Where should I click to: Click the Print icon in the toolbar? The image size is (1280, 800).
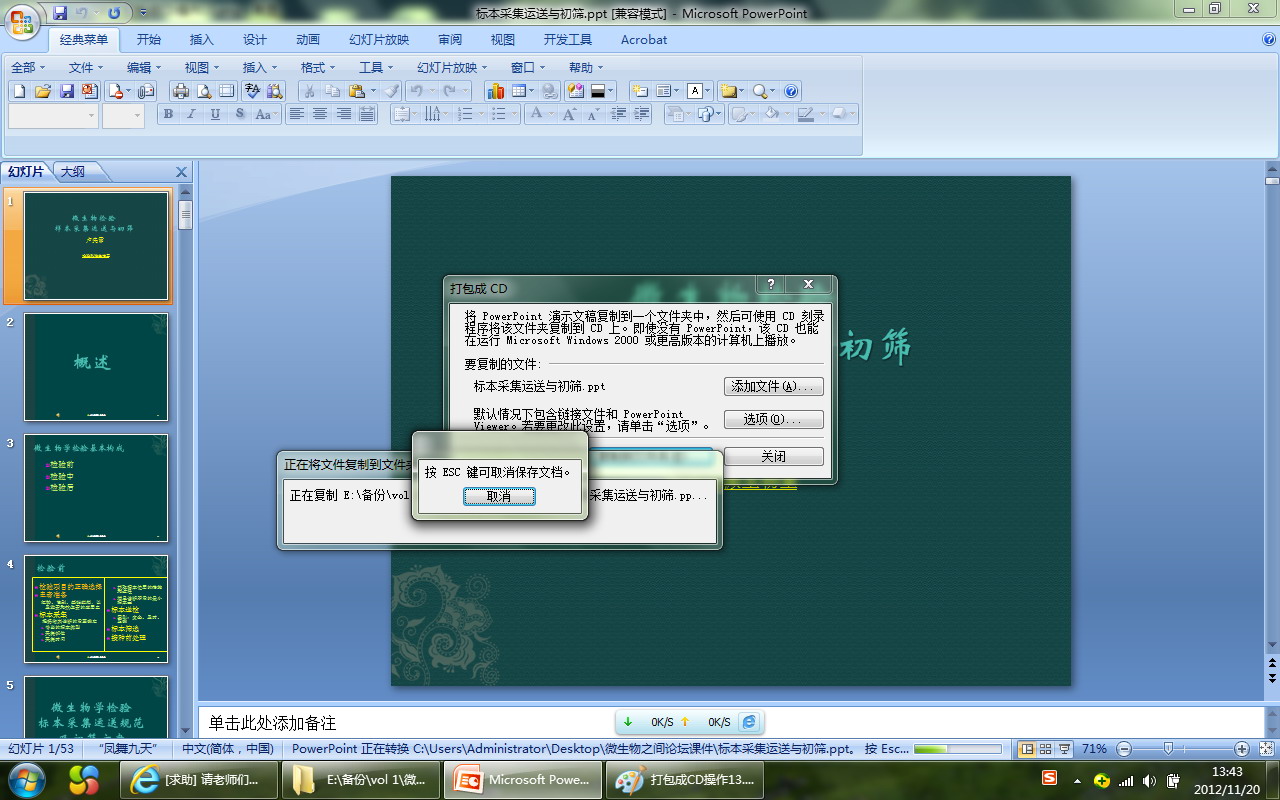point(181,91)
